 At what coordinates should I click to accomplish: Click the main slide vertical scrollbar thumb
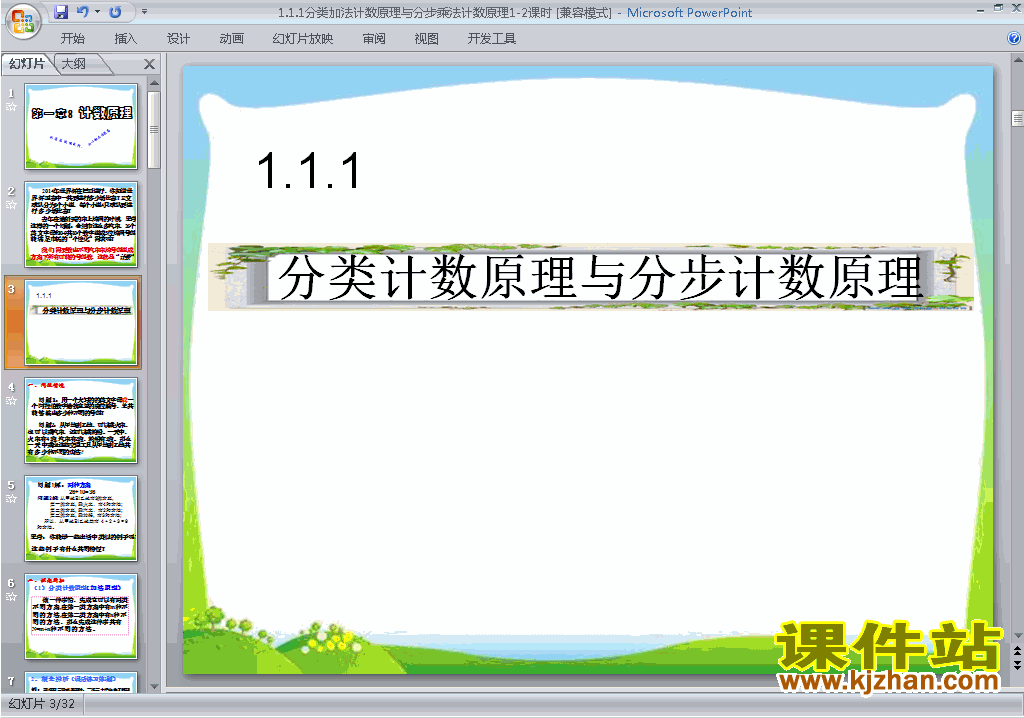[x=1017, y=118]
